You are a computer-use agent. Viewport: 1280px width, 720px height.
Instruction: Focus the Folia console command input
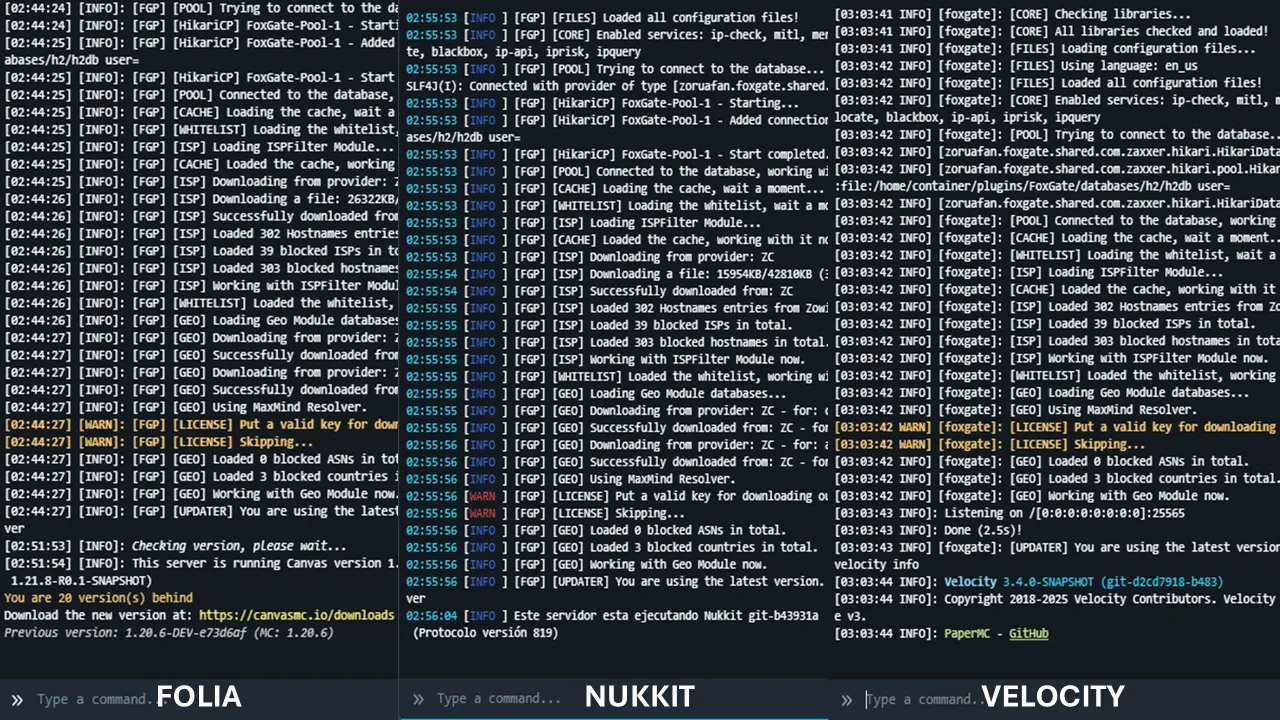point(95,699)
